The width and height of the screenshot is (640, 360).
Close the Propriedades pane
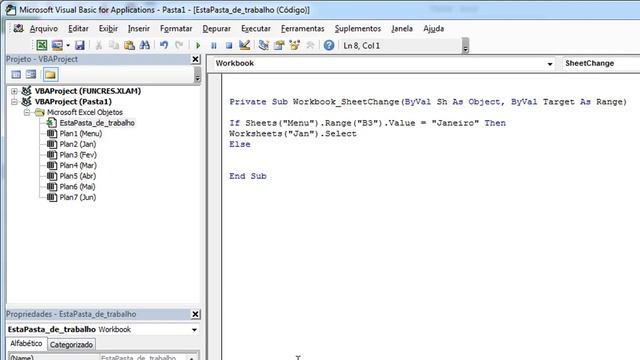pos(196,314)
